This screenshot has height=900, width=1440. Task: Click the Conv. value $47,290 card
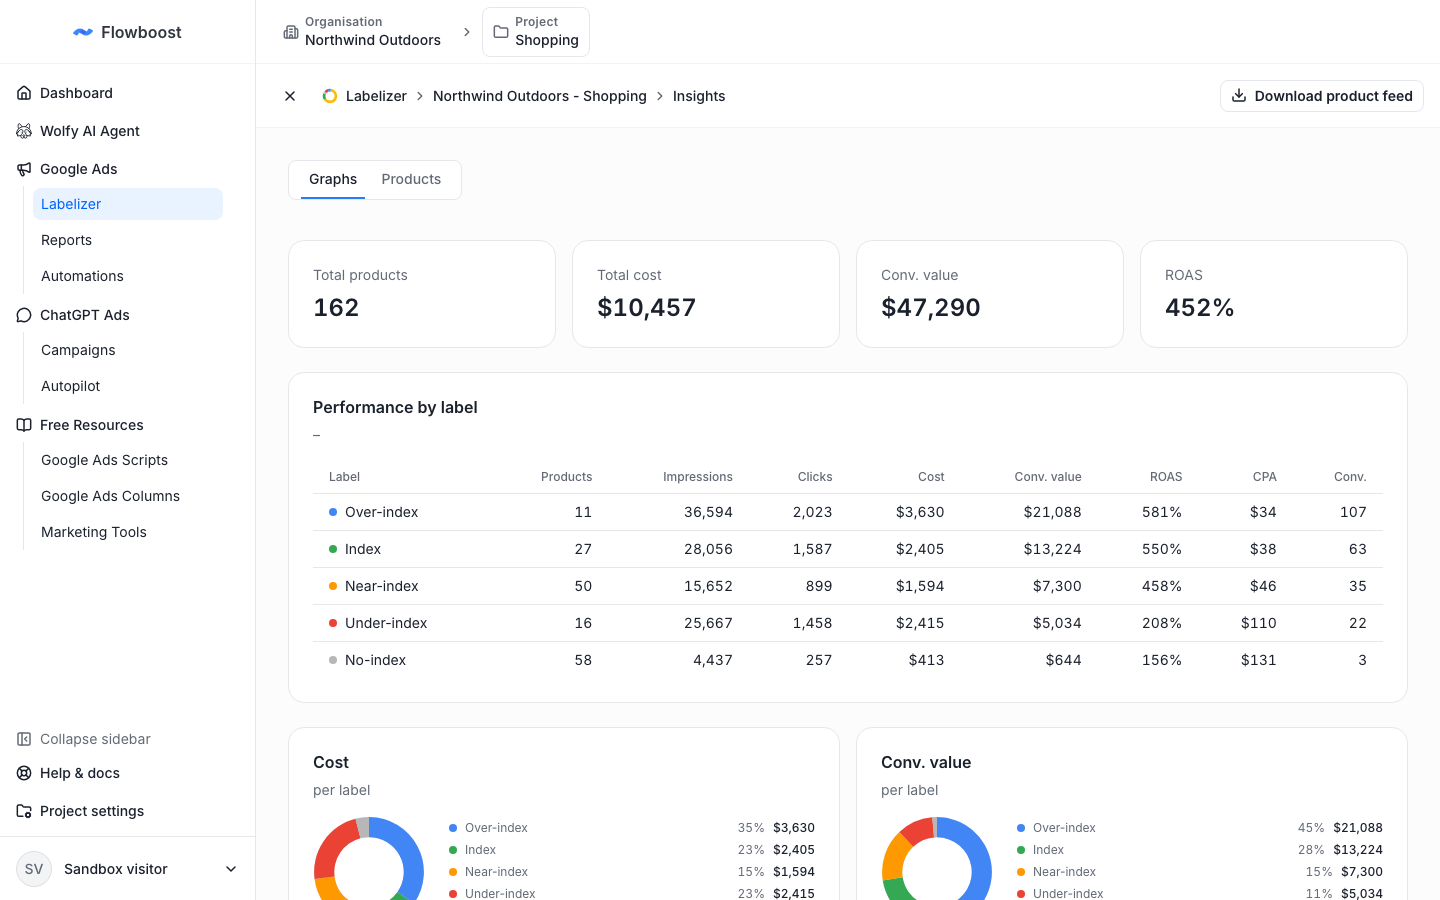pyautogui.click(x=990, y=294)
